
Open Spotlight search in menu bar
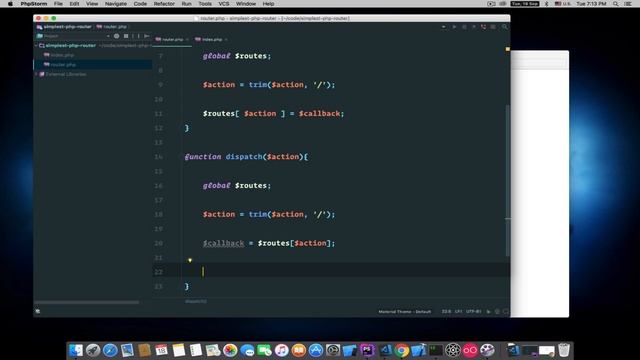click(616, 4)
